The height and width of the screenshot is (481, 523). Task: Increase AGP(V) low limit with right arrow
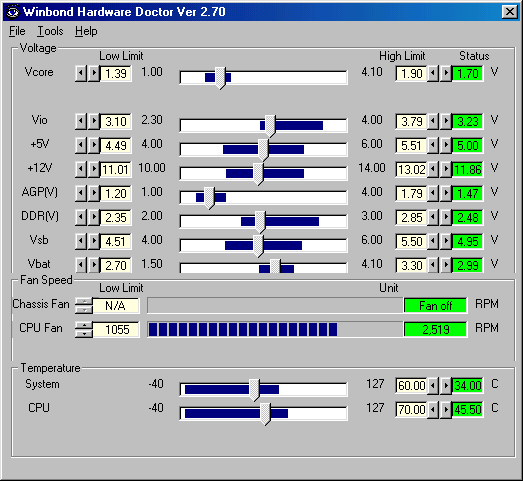[x=94, y=193]
